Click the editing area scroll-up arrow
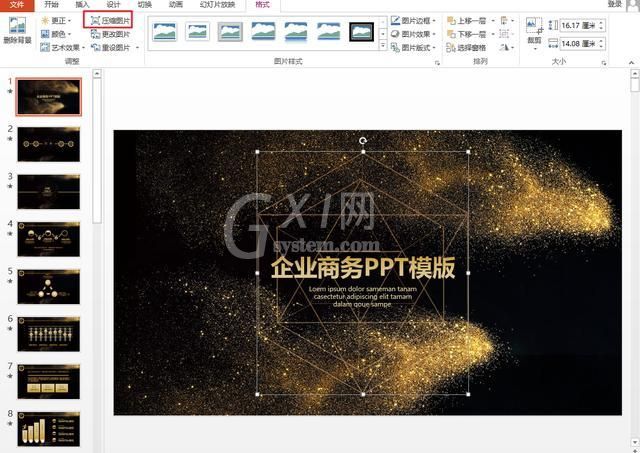The height and width of the screenshot is (453, 640). 635,74
